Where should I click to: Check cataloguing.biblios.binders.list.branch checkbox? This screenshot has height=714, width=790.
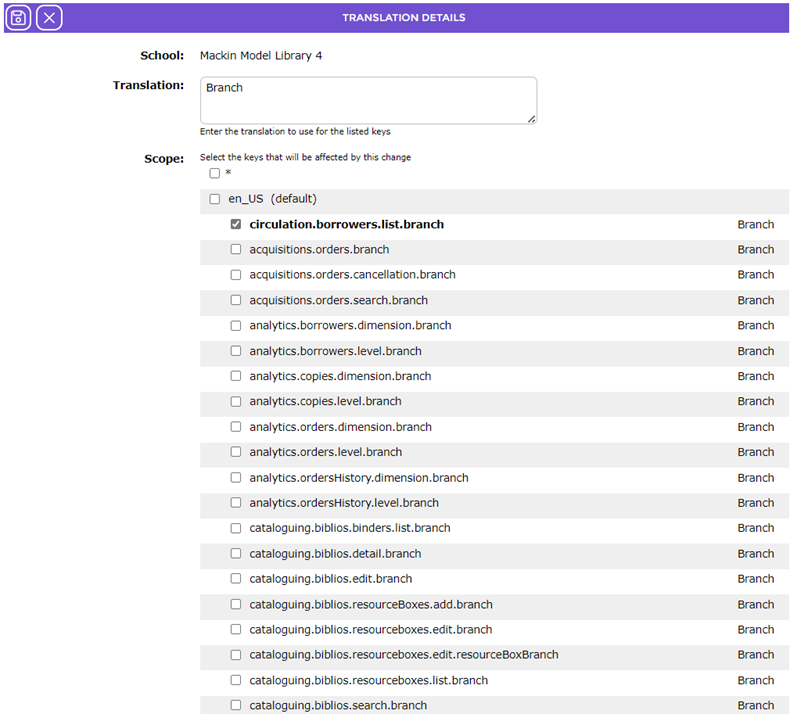click(236, 528)
